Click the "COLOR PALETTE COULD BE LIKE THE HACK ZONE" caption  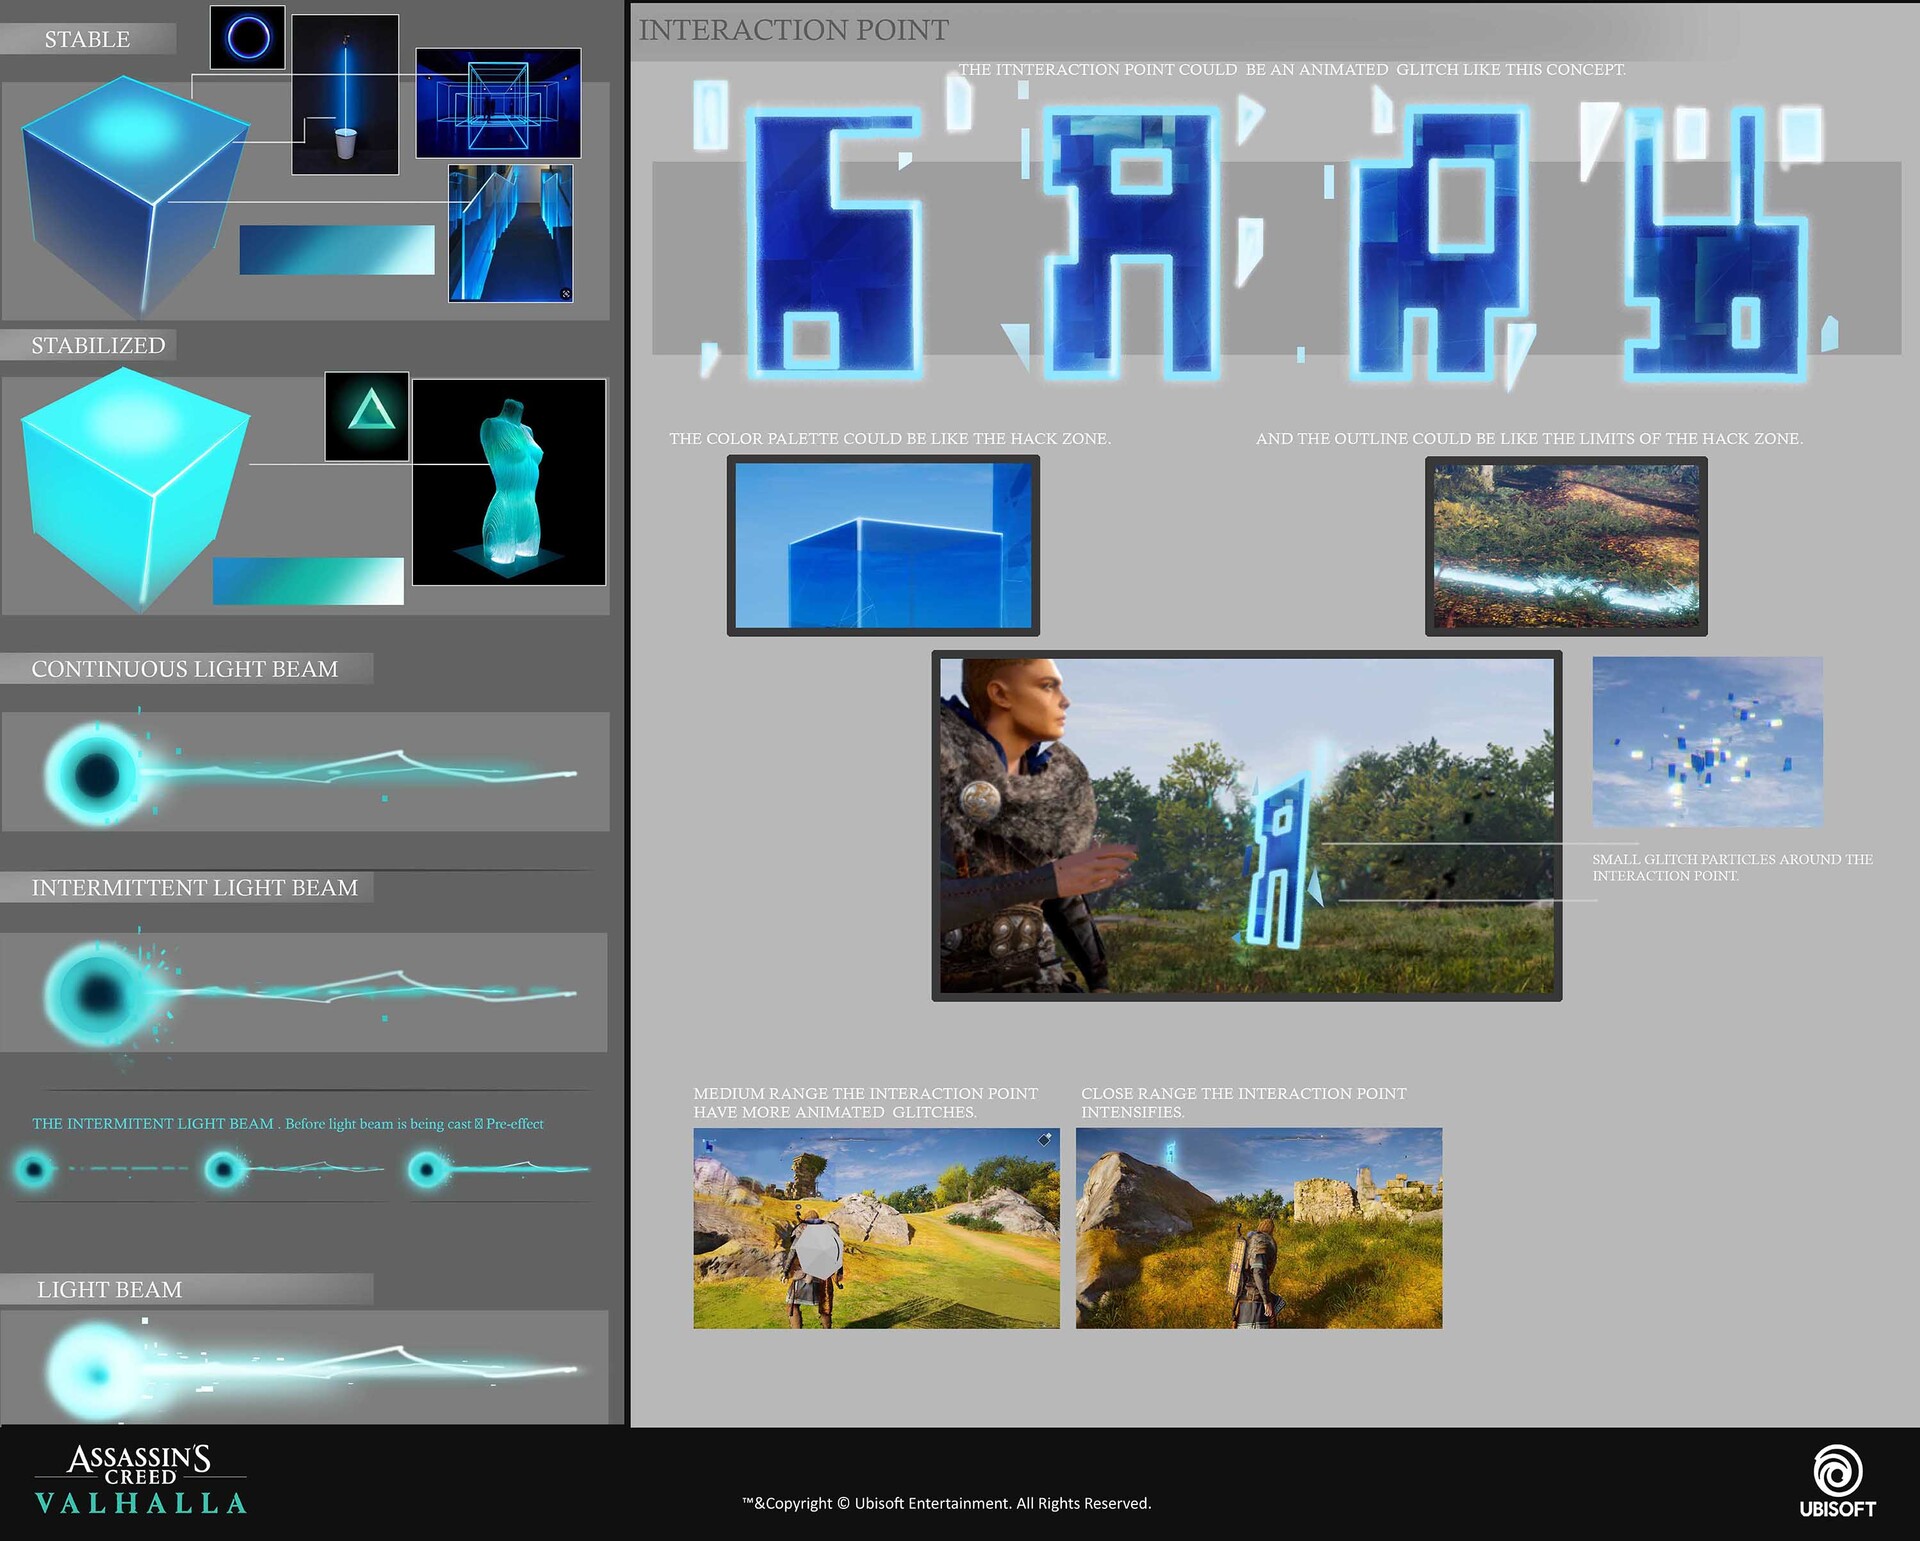pos(890,439)
